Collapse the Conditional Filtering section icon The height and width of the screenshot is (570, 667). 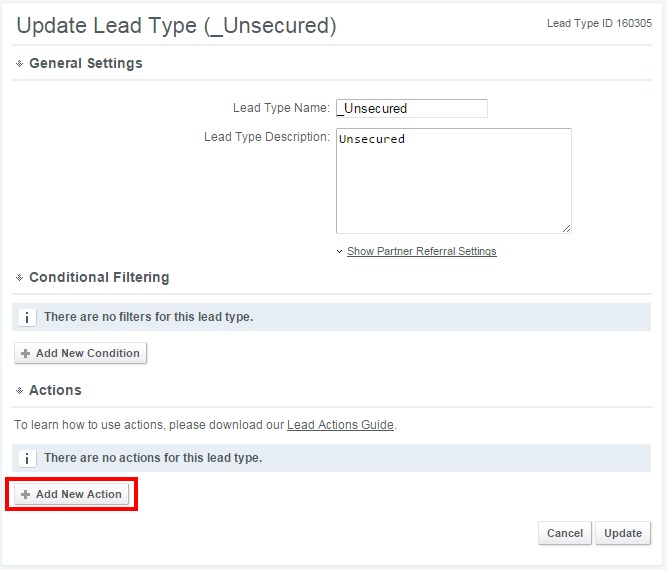click(19, 278)
